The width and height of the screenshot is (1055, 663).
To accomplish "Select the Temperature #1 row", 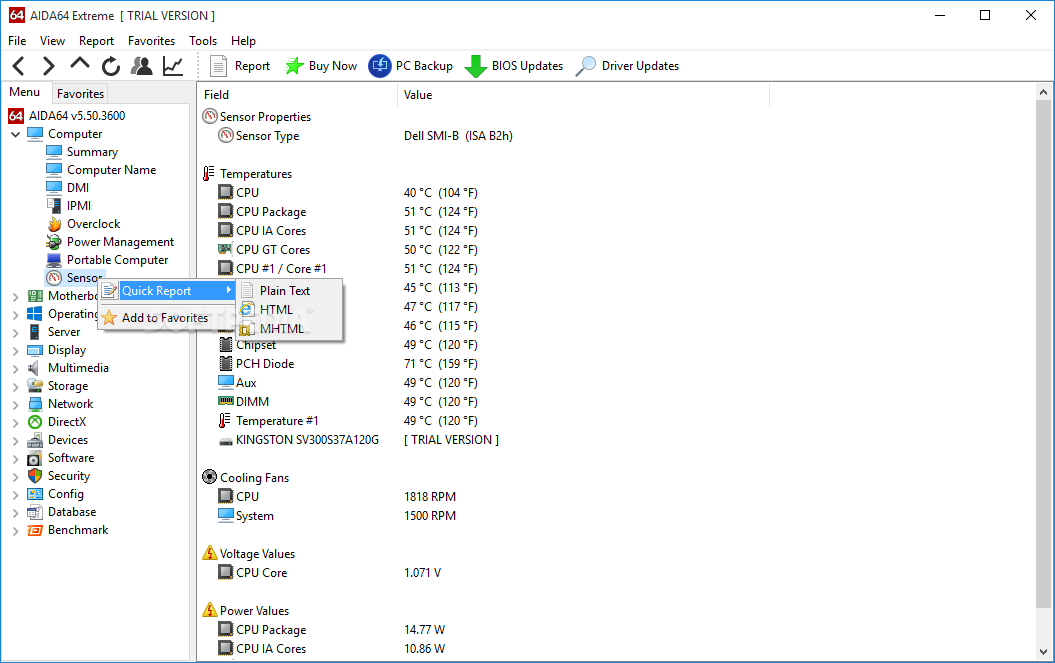I will point(350,421).
